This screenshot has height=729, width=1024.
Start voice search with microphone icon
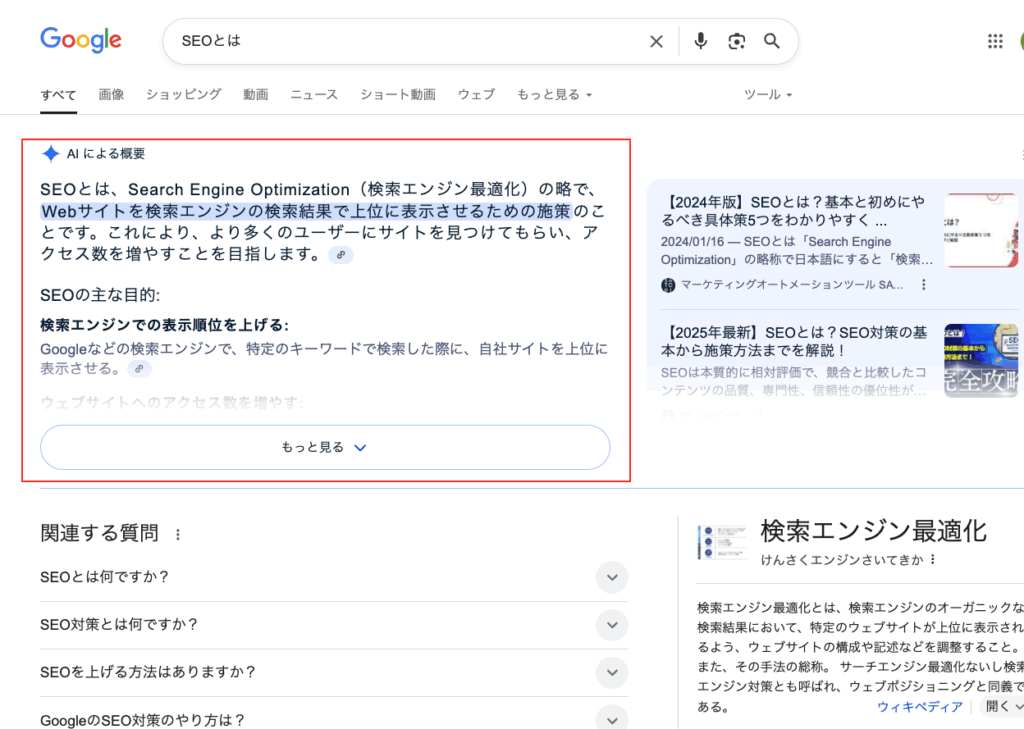point(700,41)
